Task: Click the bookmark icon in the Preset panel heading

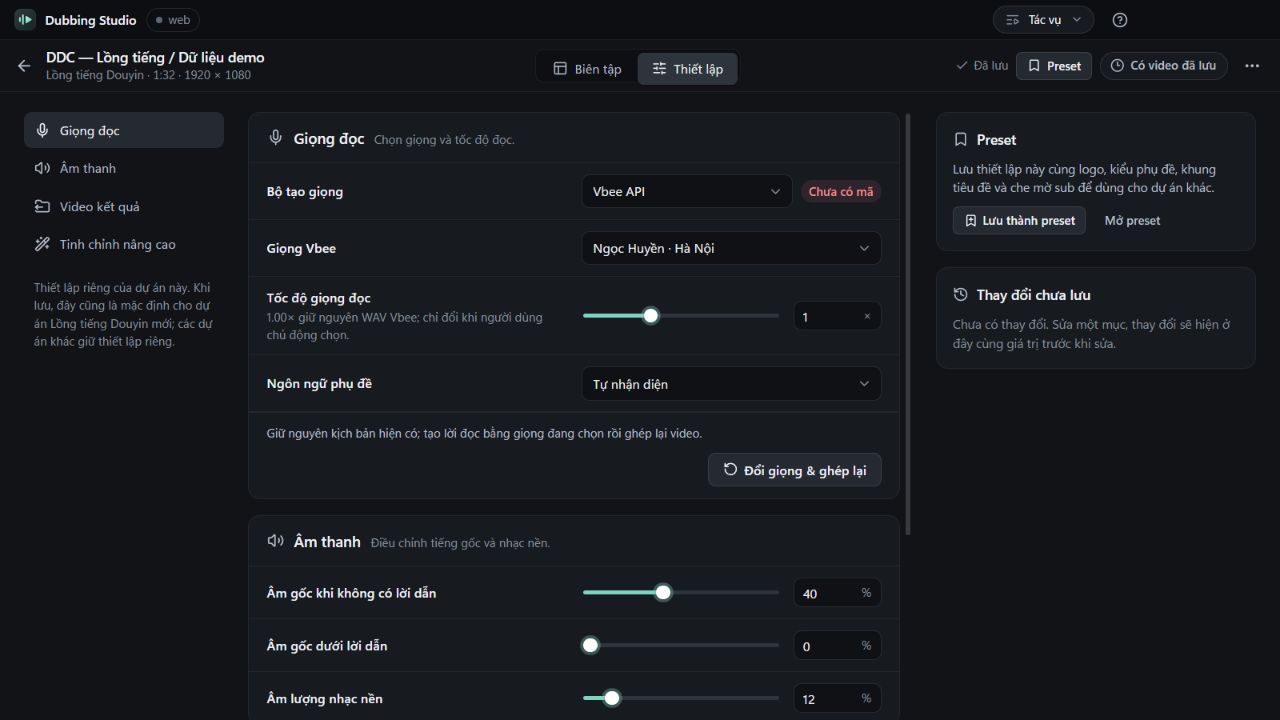Action: click(961, 140)
